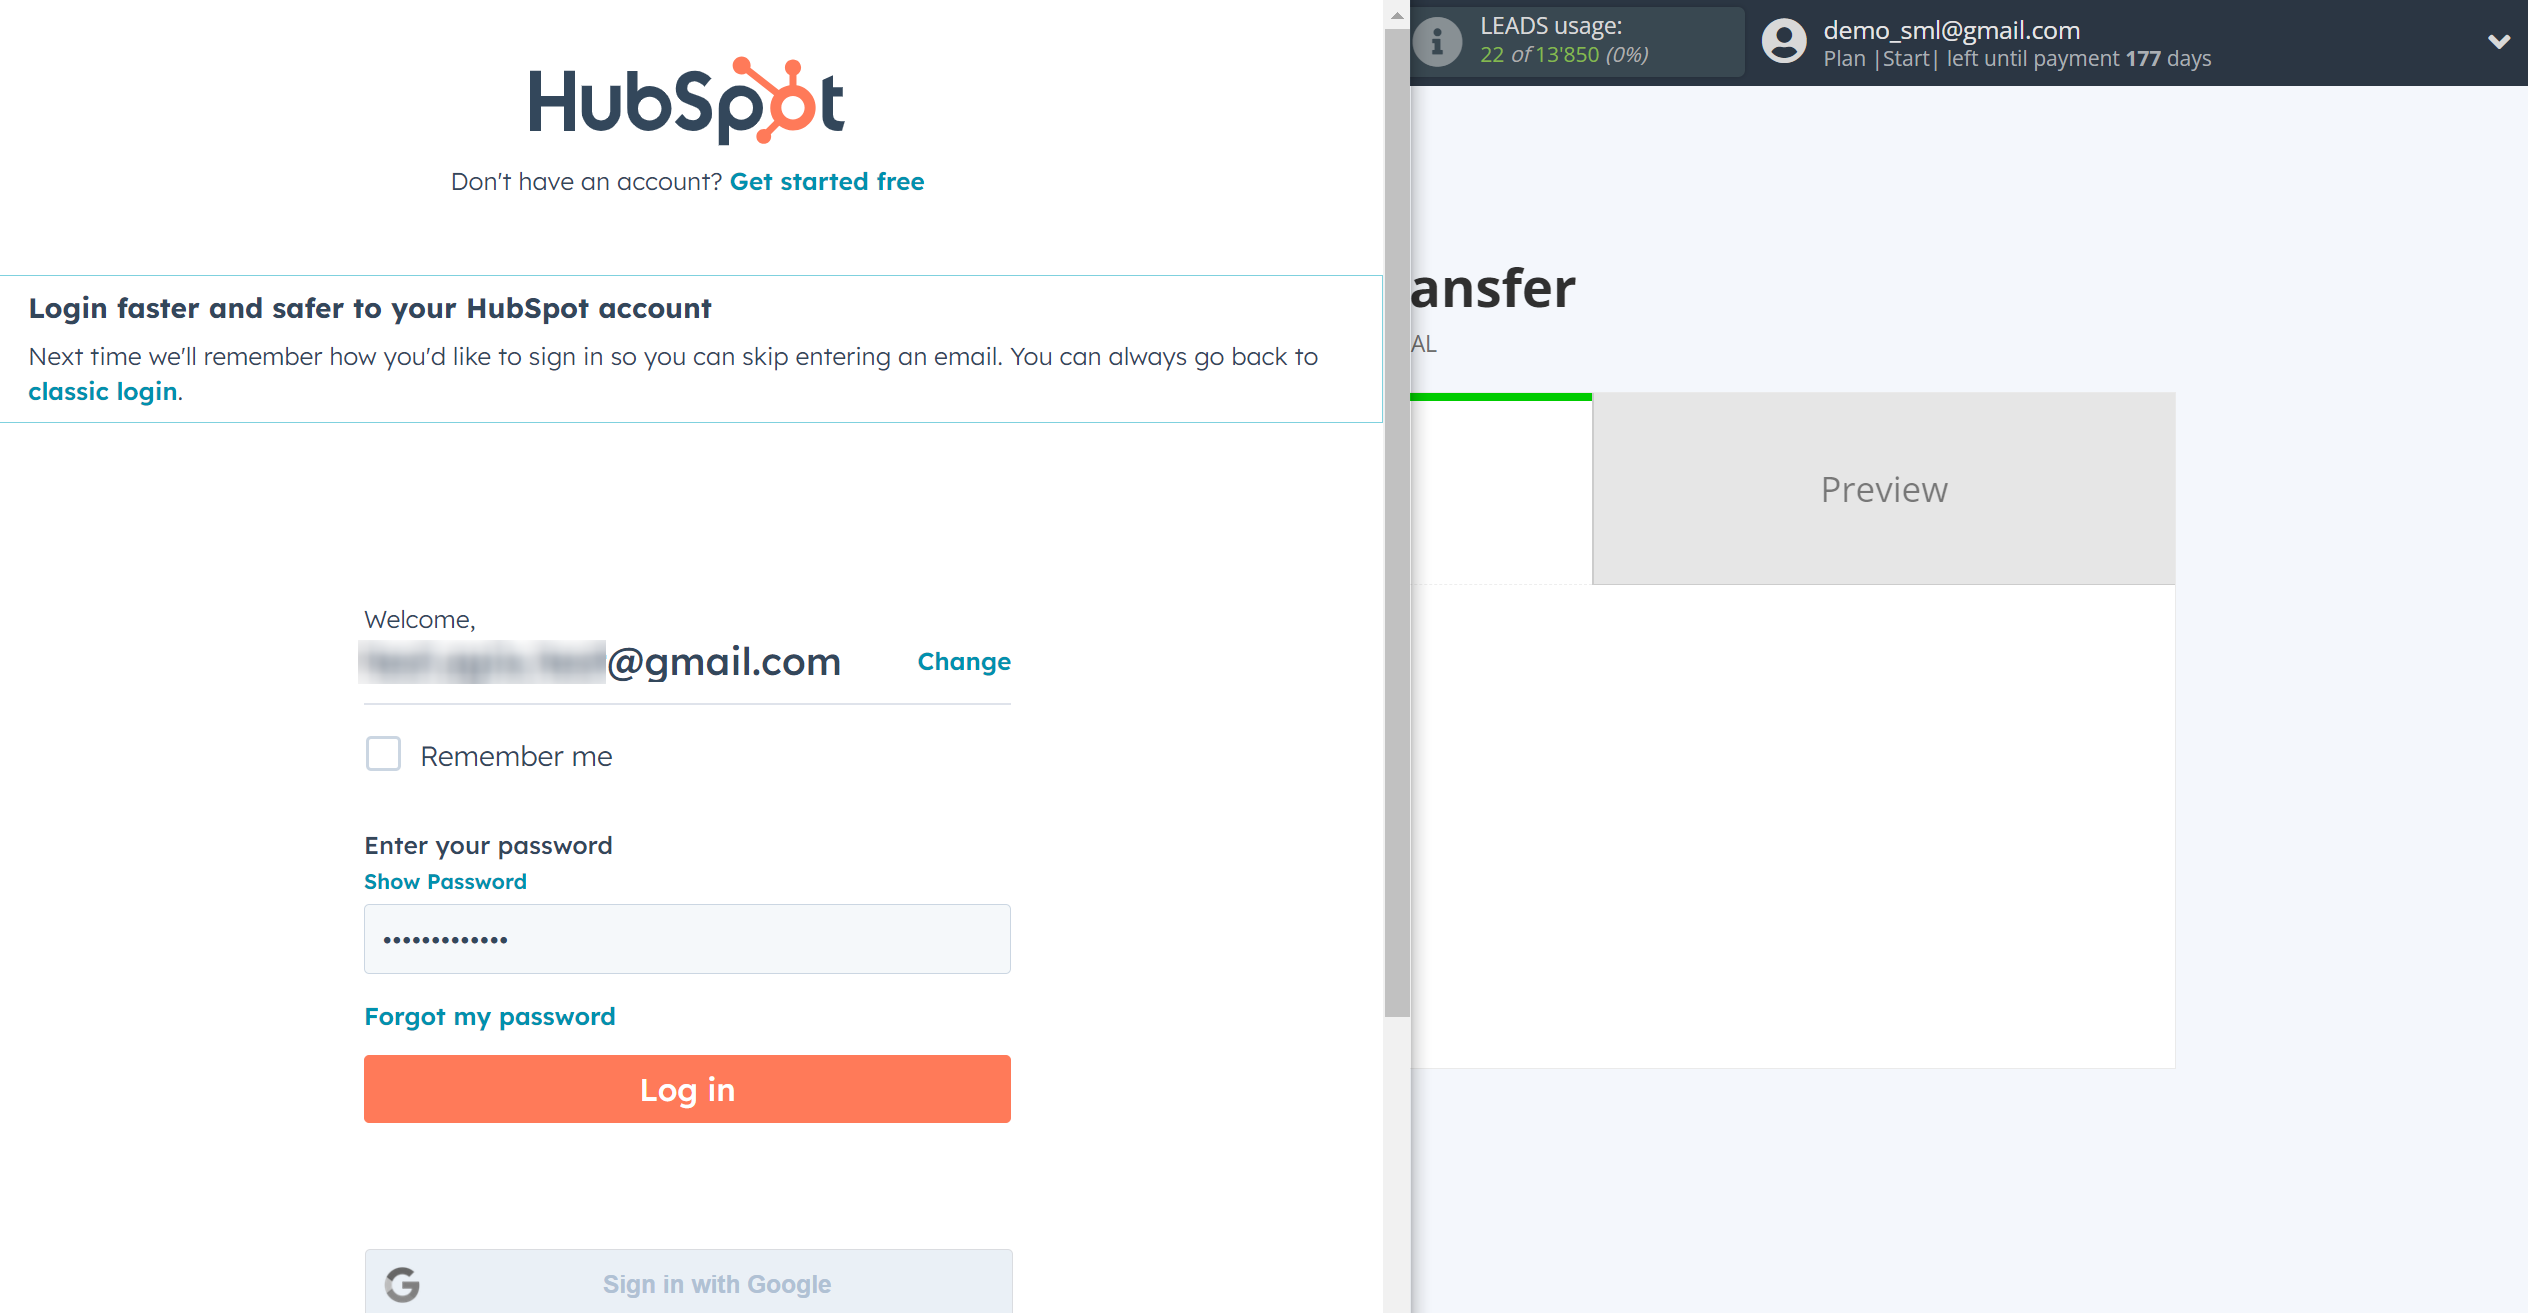Click the Forgot my password link
Viewport: 2528px width, 1313px height.
tap(490, 1015)
